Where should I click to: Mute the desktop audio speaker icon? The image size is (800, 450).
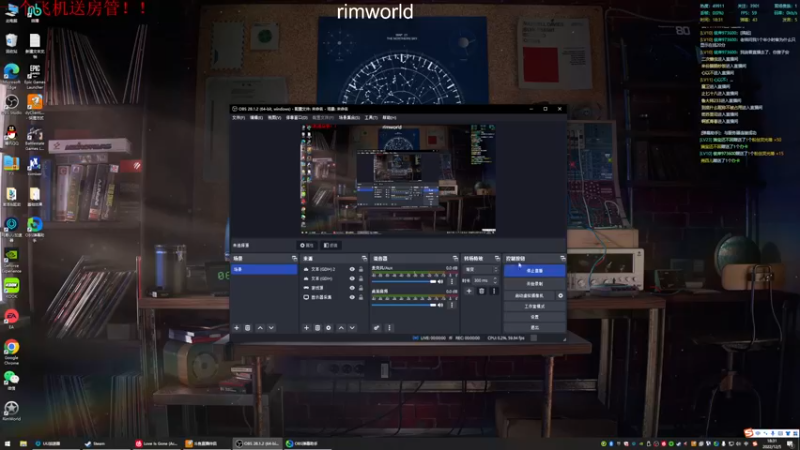441,305
